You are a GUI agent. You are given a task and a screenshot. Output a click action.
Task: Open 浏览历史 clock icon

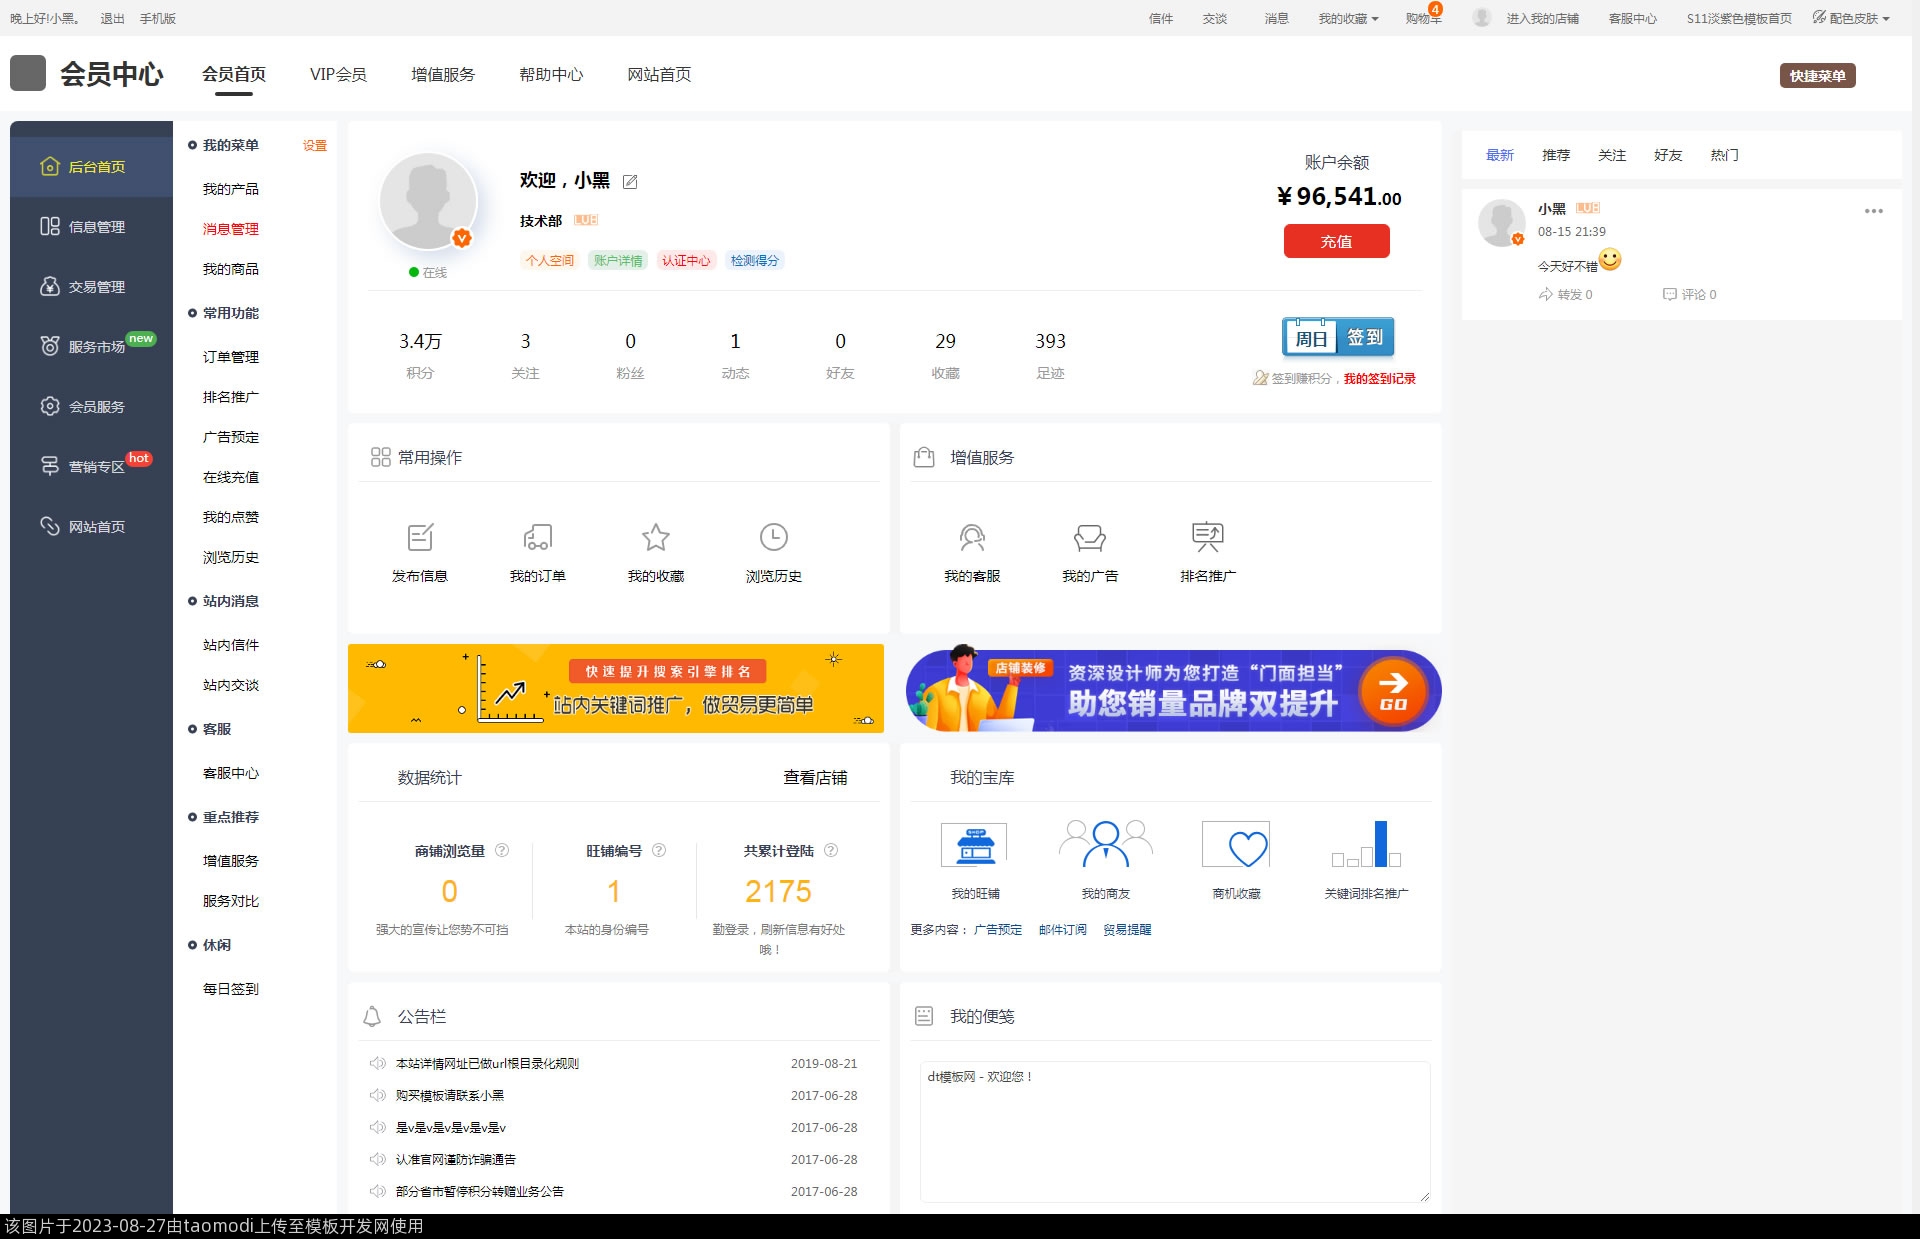(773, 538)
